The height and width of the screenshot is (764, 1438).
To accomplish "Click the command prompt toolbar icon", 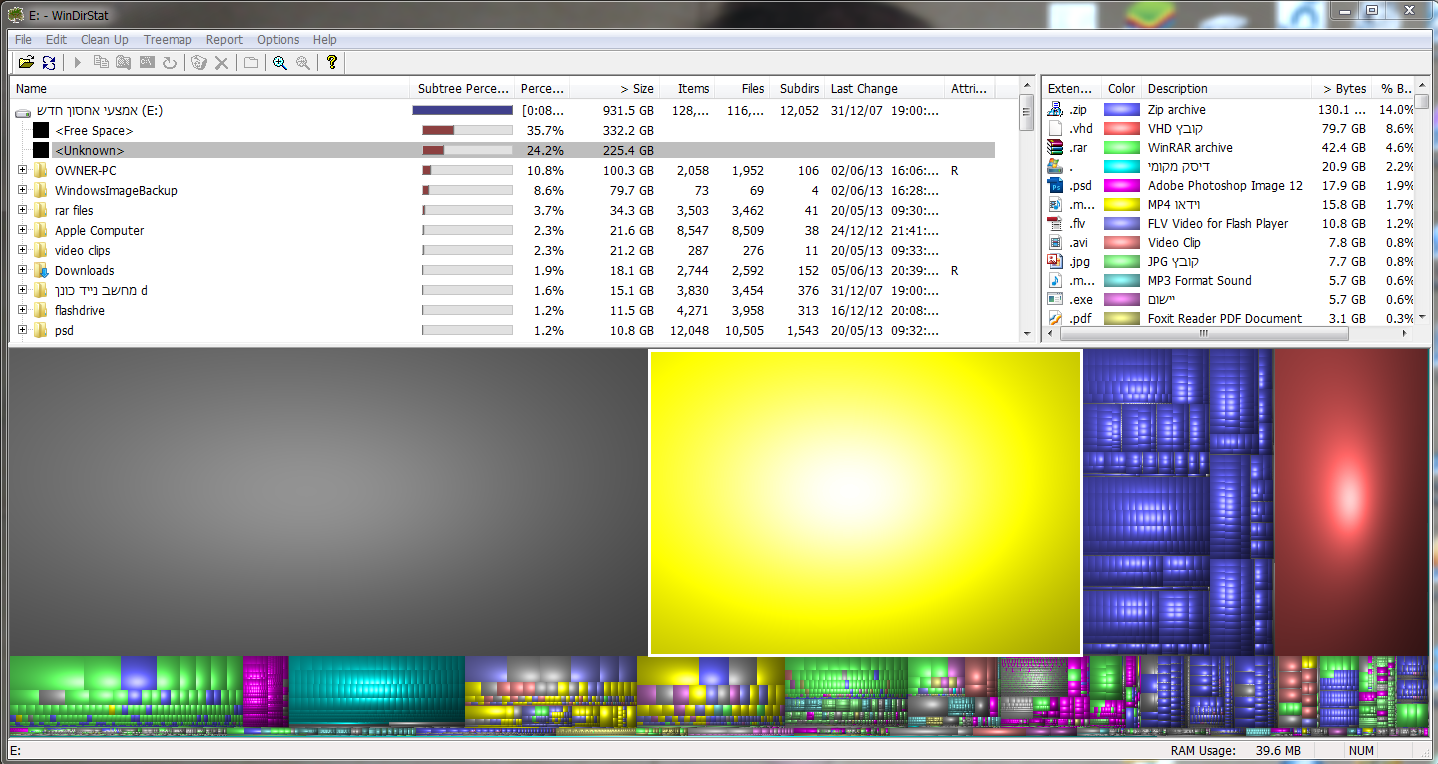I will tap(147, 62).
